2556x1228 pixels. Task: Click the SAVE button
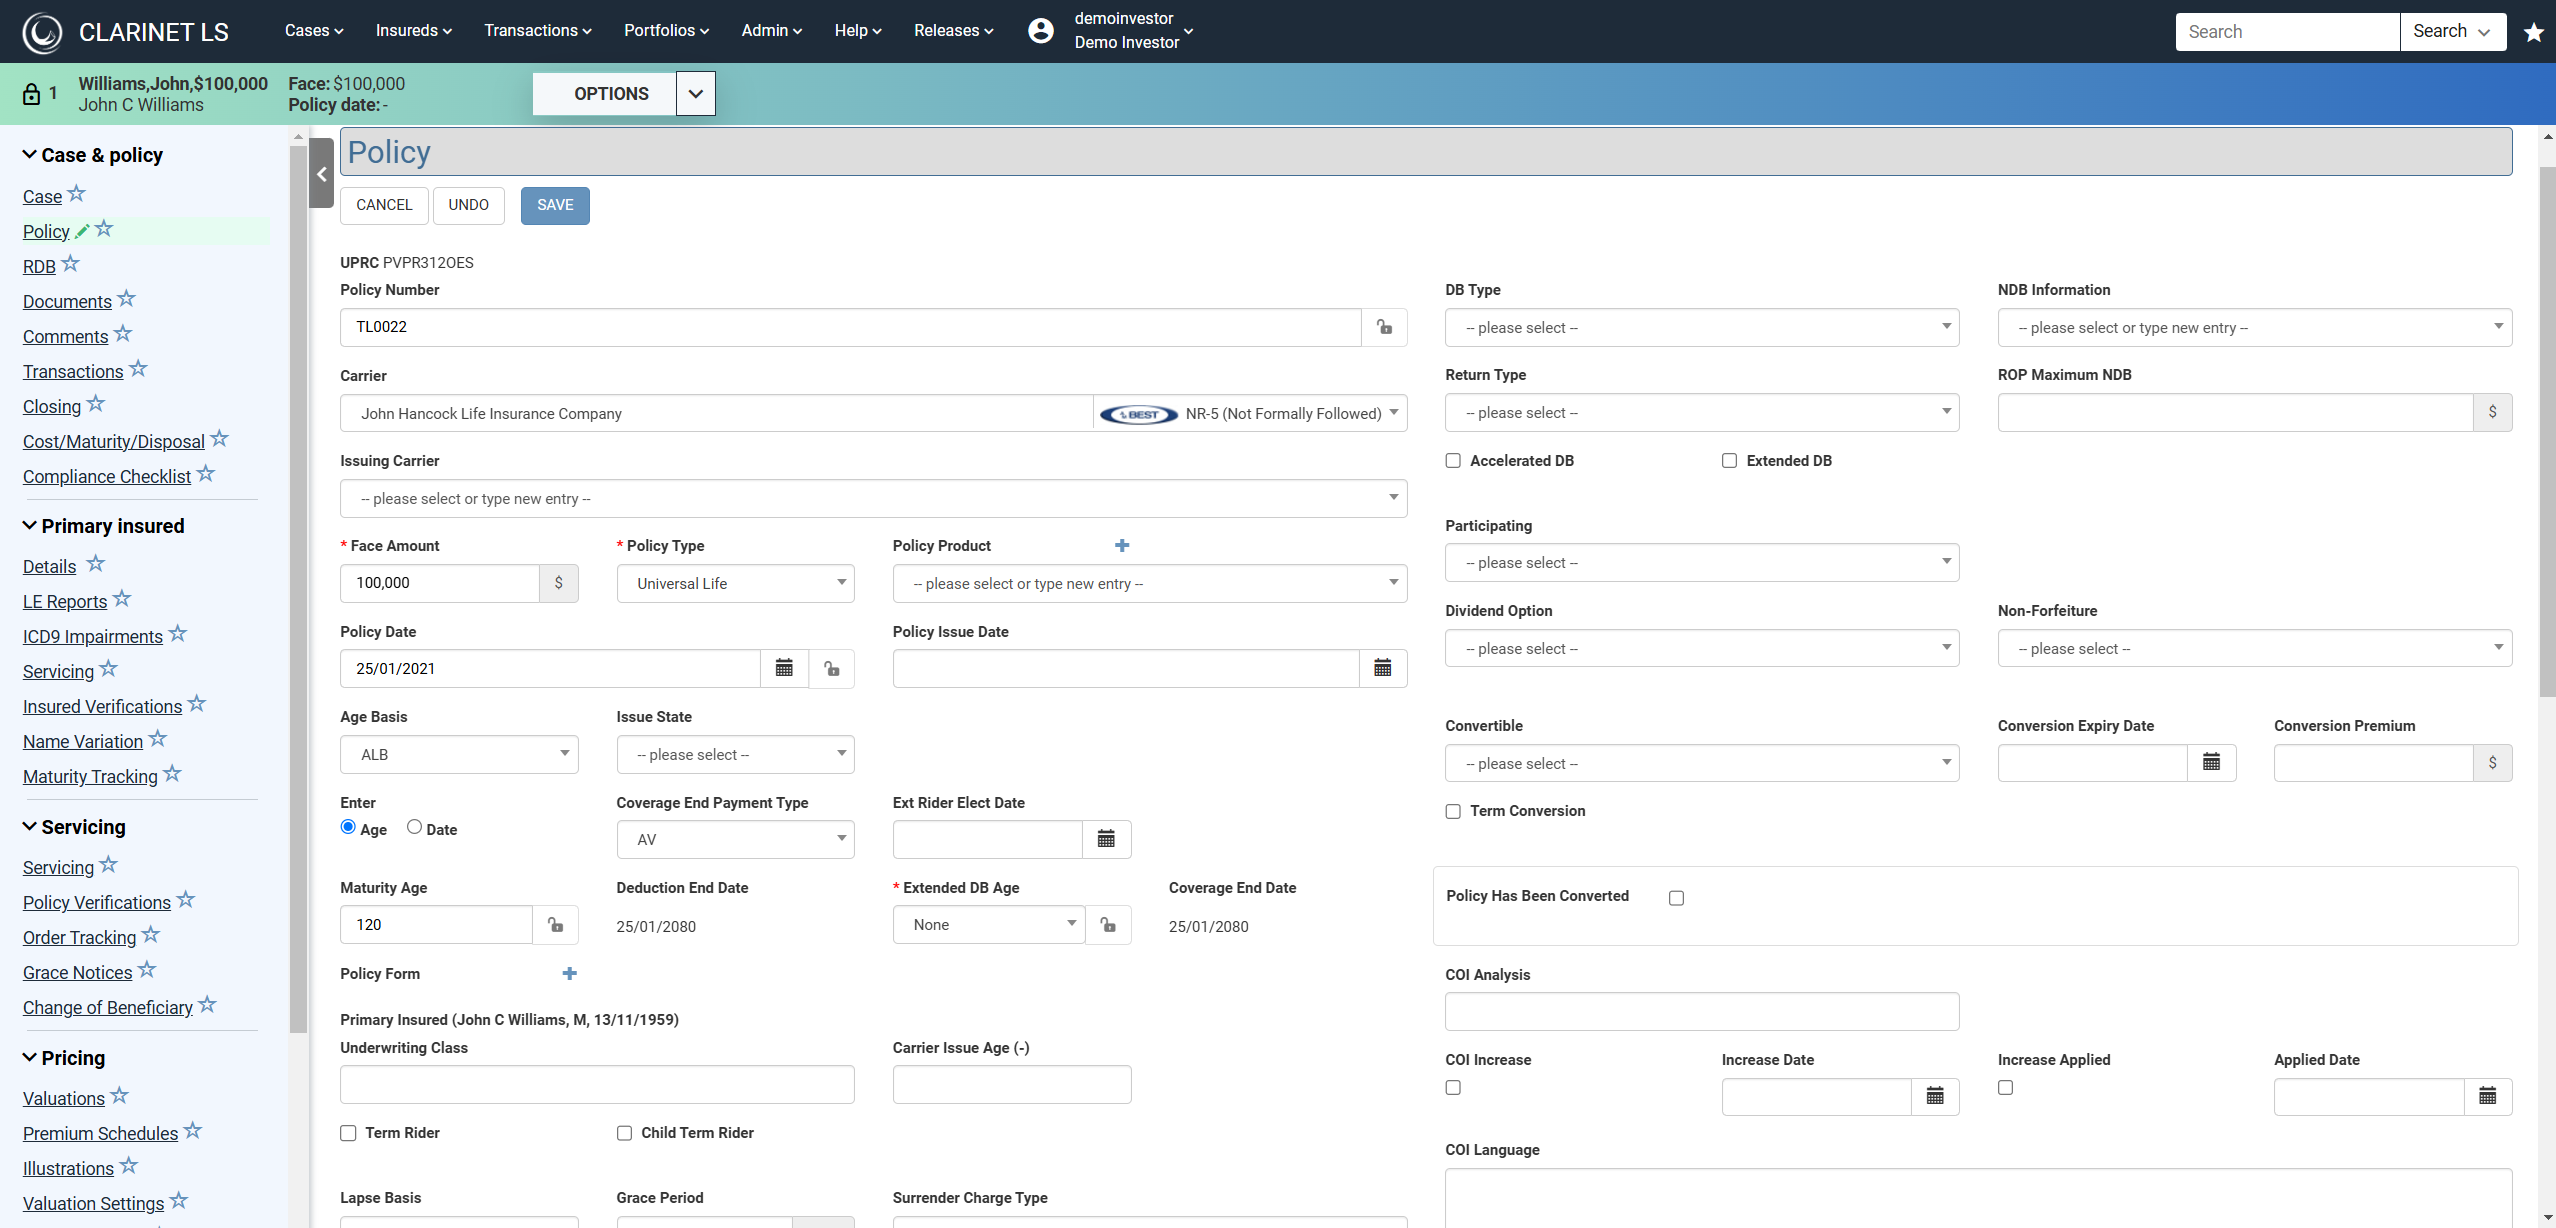point(555,205)
